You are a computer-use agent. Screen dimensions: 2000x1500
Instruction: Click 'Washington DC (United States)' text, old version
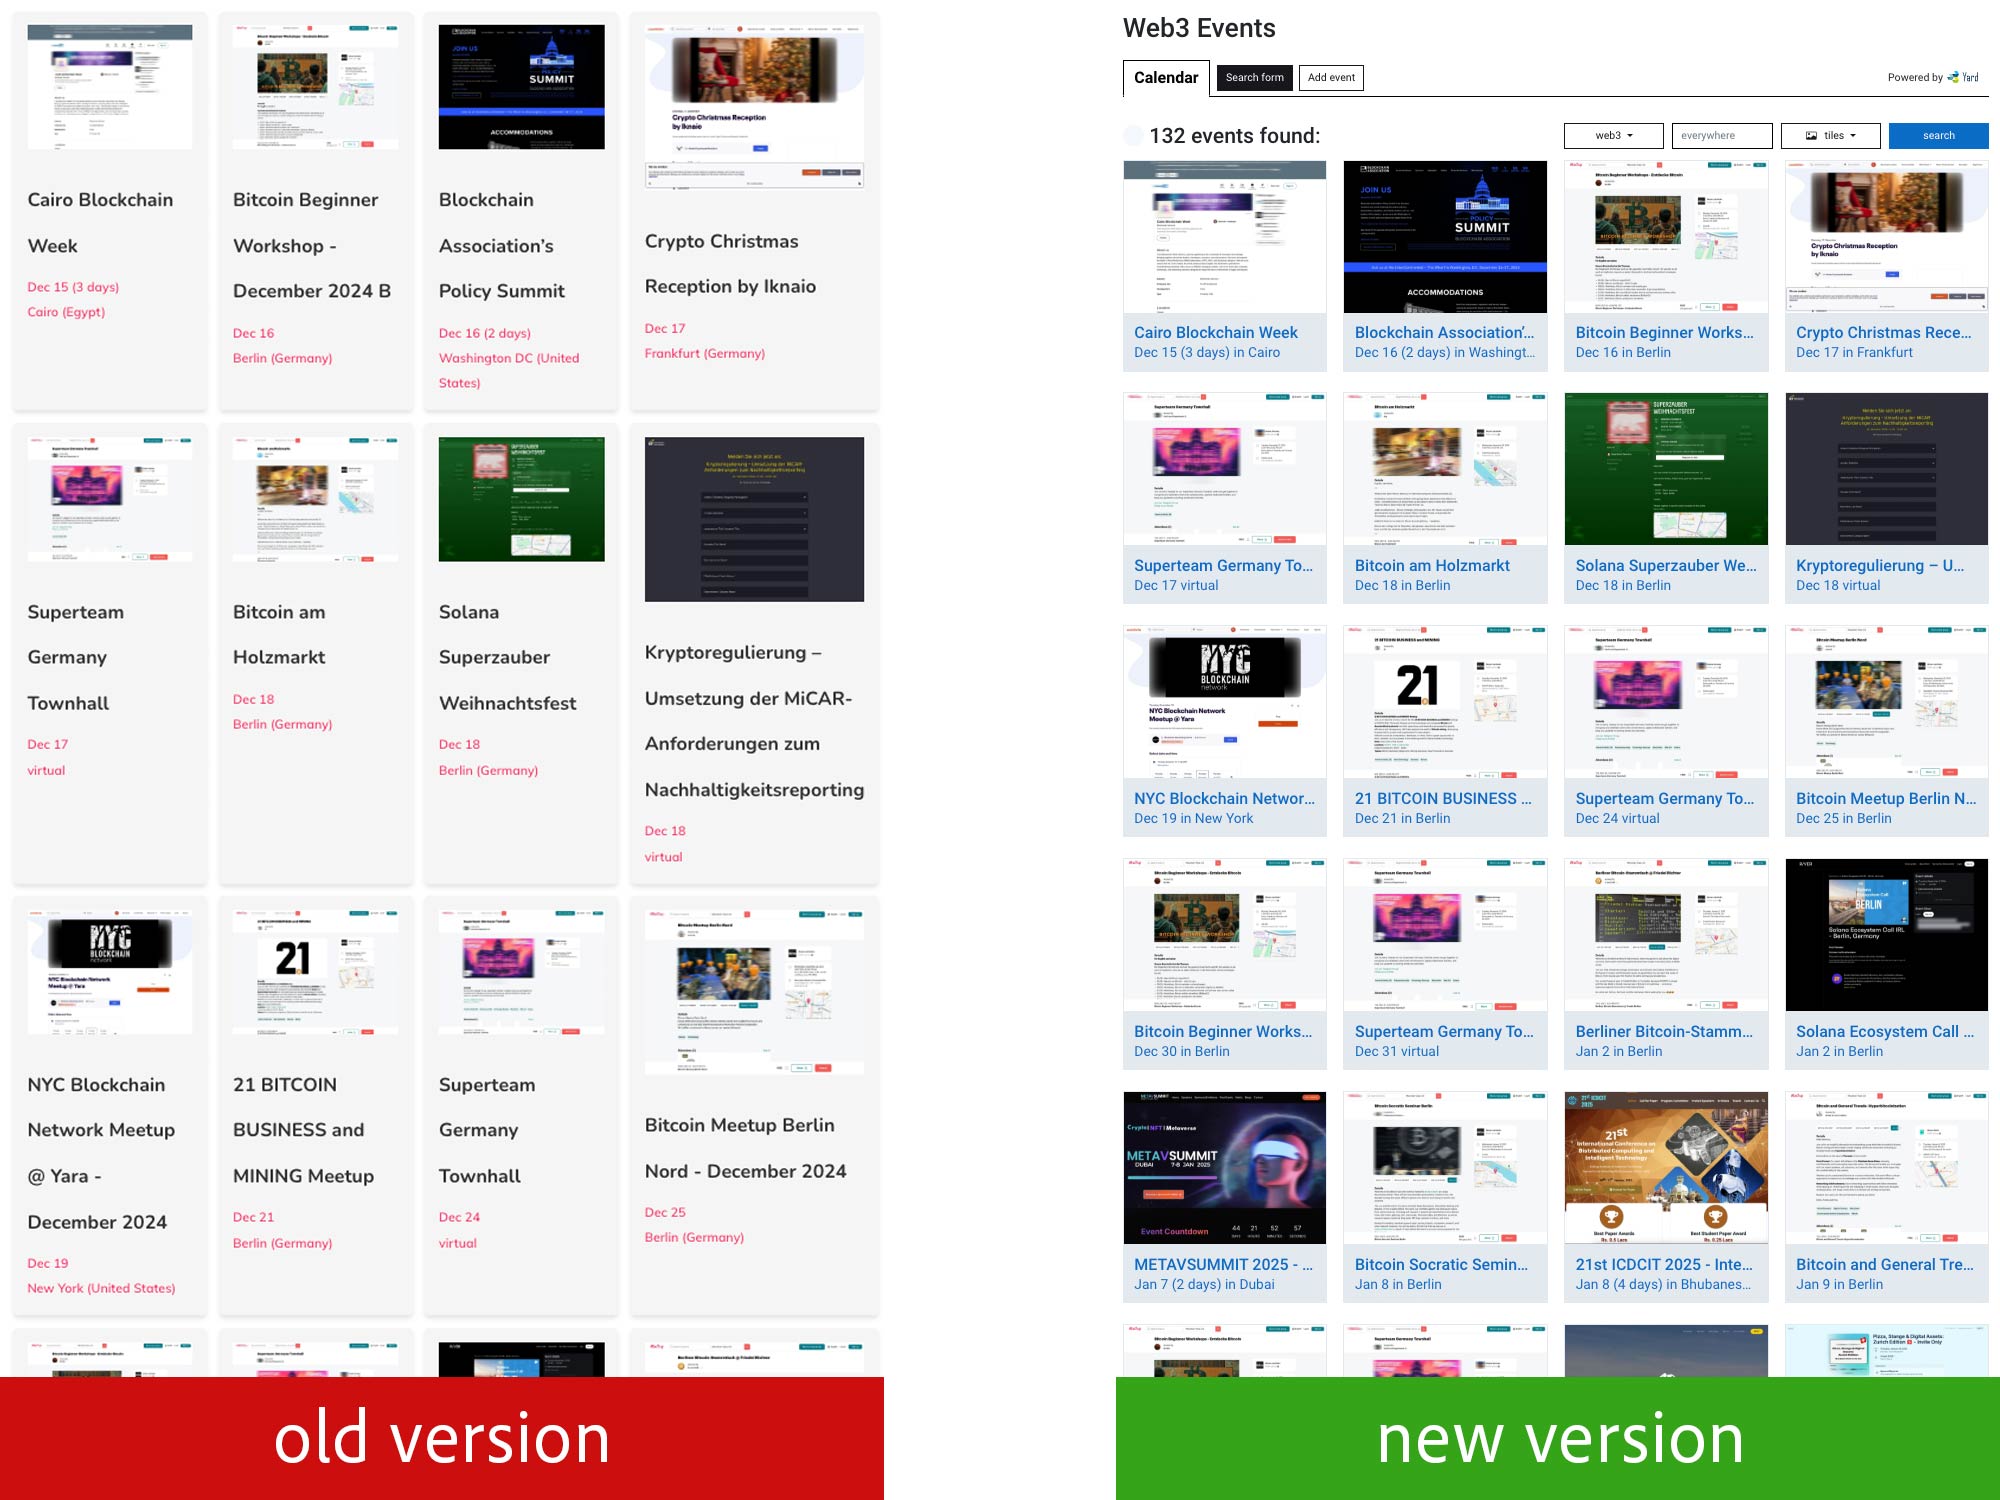point(509,370)
